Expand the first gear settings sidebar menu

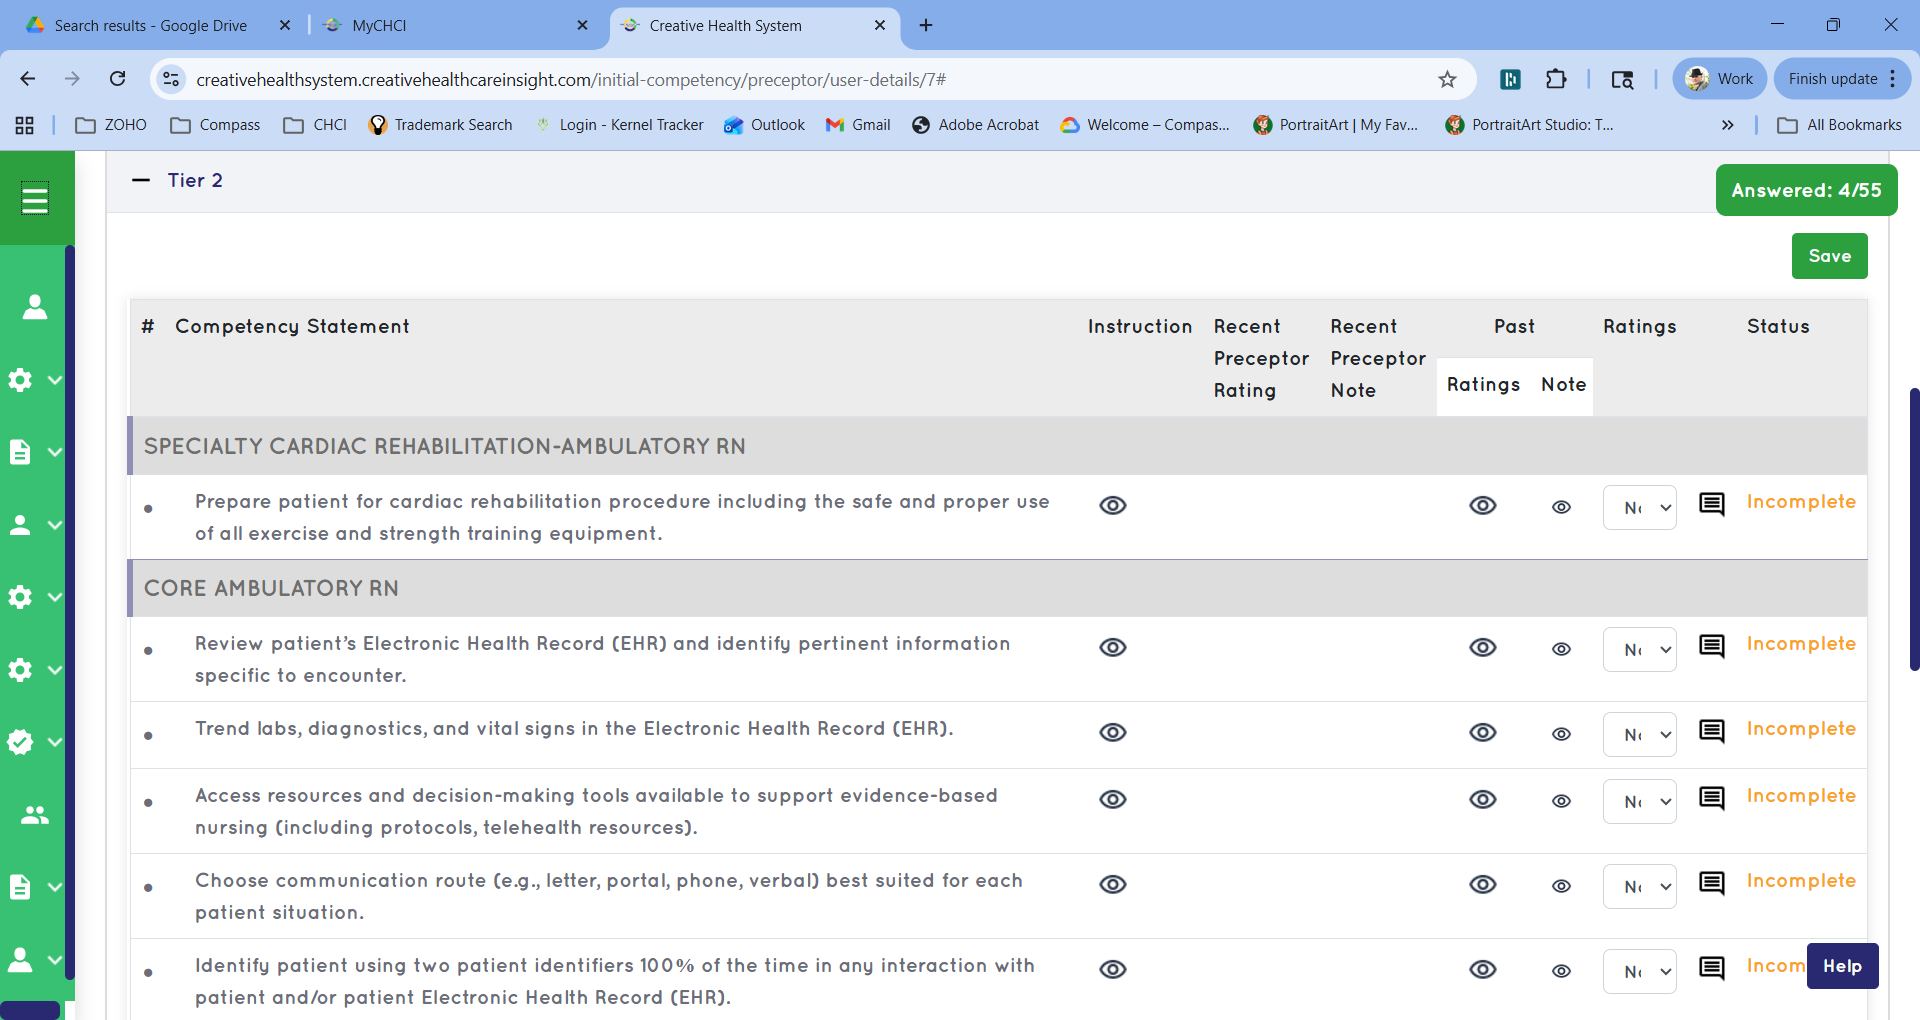[35, 380]
